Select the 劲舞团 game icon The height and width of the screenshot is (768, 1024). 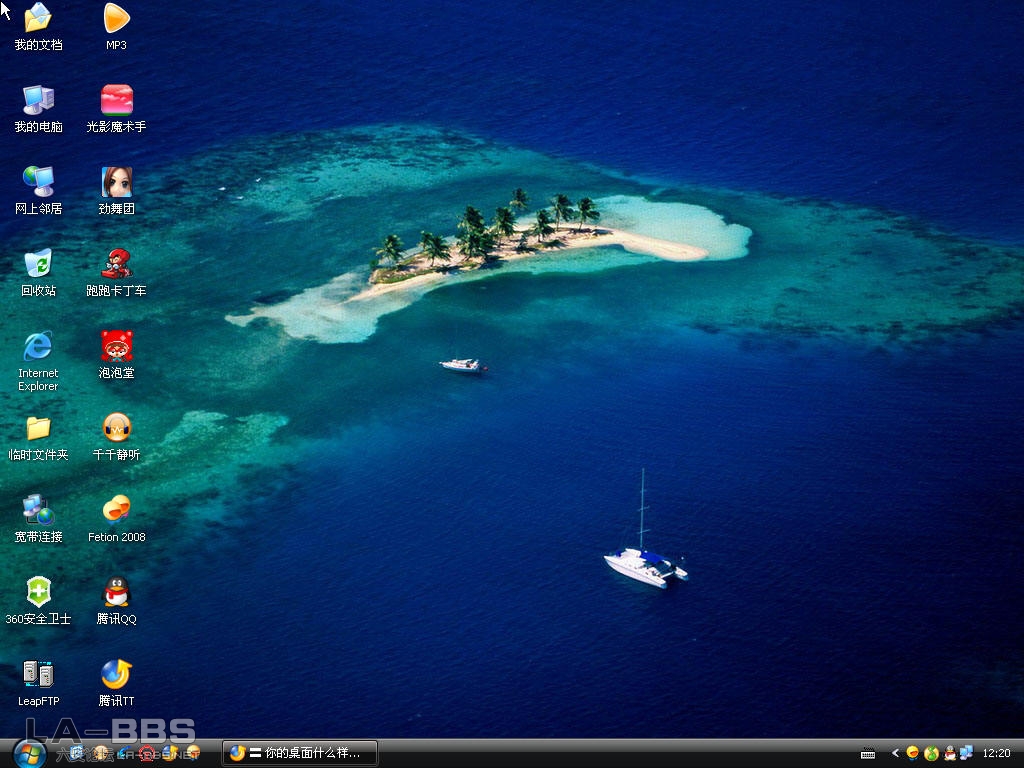tap(116, 182)
